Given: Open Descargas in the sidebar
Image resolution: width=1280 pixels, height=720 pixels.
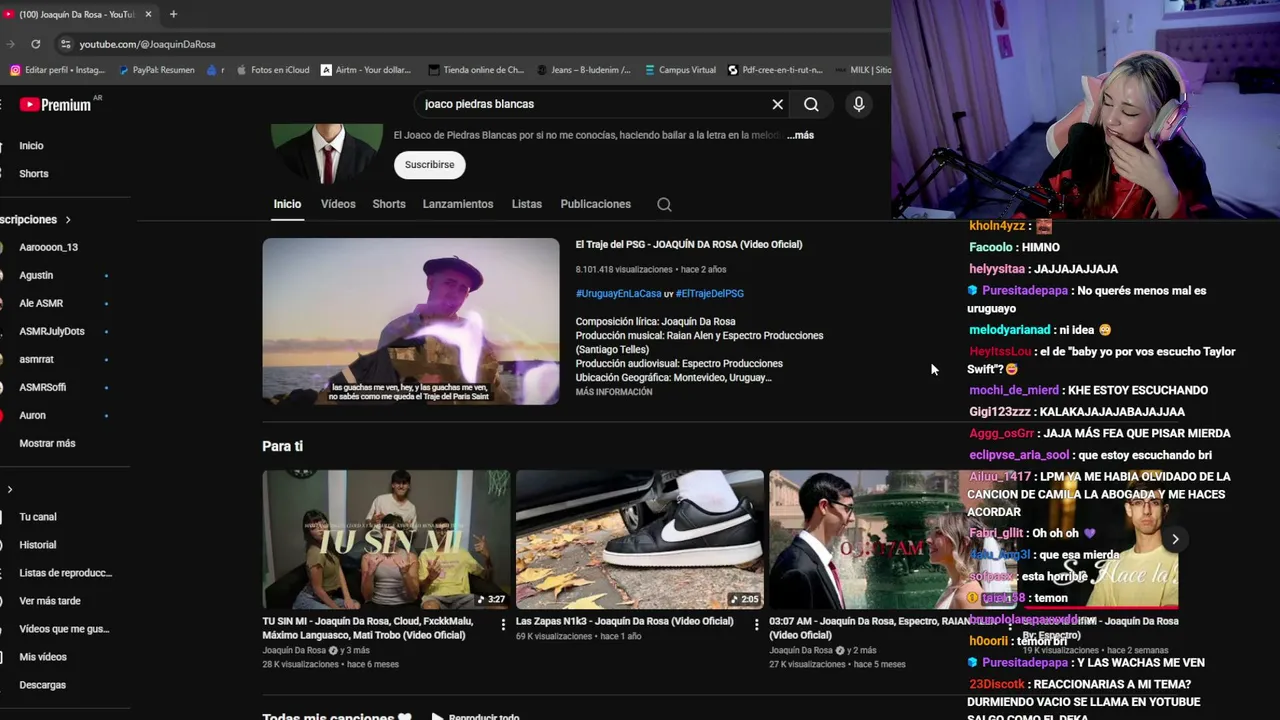Looking at the screenshot, I should click(42, 685).
